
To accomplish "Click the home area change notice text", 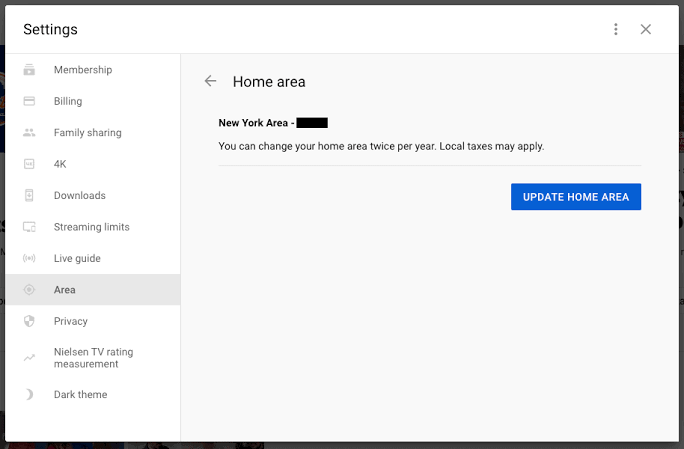I will 381,146.
